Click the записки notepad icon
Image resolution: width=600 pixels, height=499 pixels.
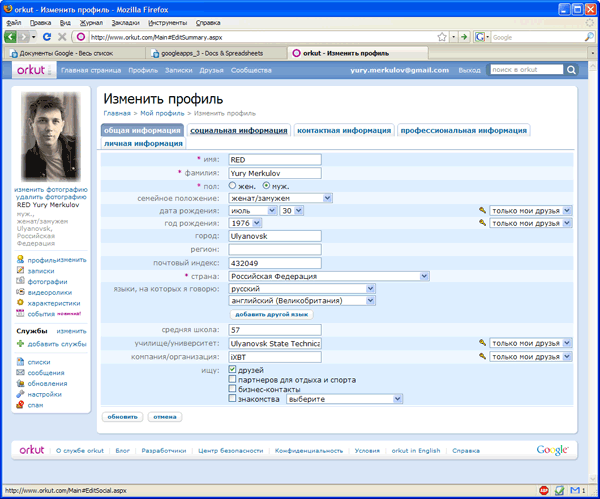(20, 270)
